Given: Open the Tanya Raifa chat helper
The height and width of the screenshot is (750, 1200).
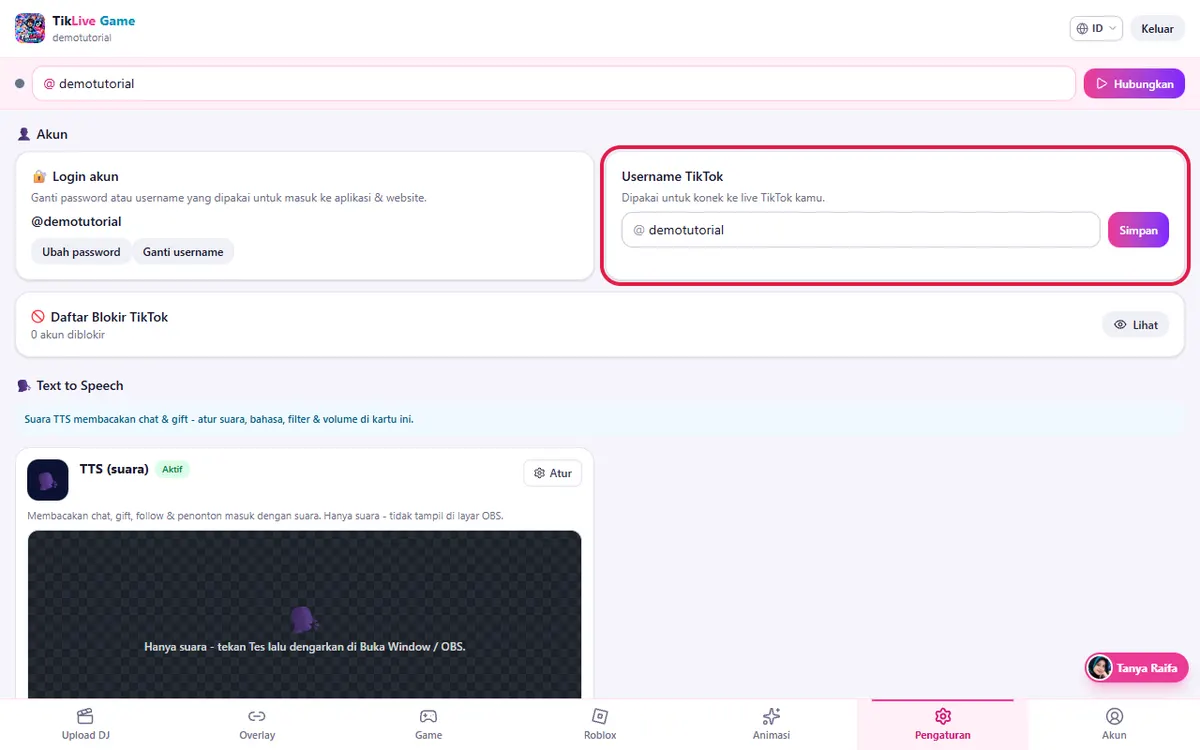Looking at the screenshot, I should (1136, 668).
